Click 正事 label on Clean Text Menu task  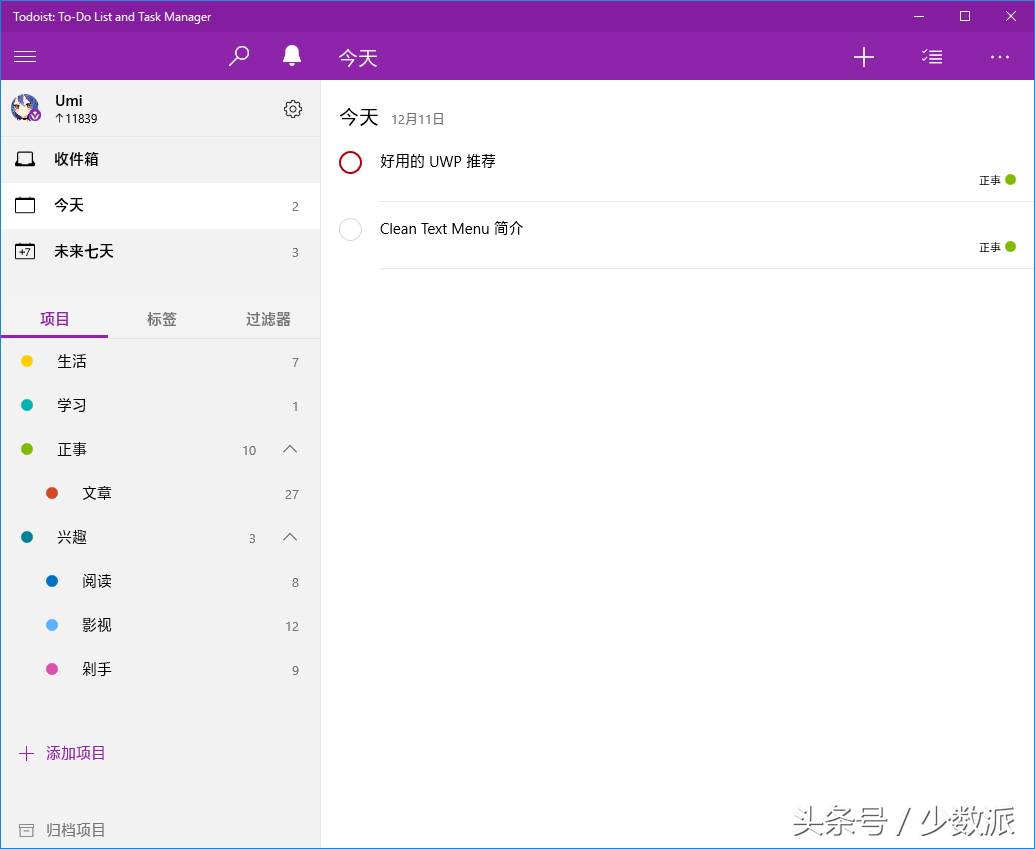(x=989, y=248)
